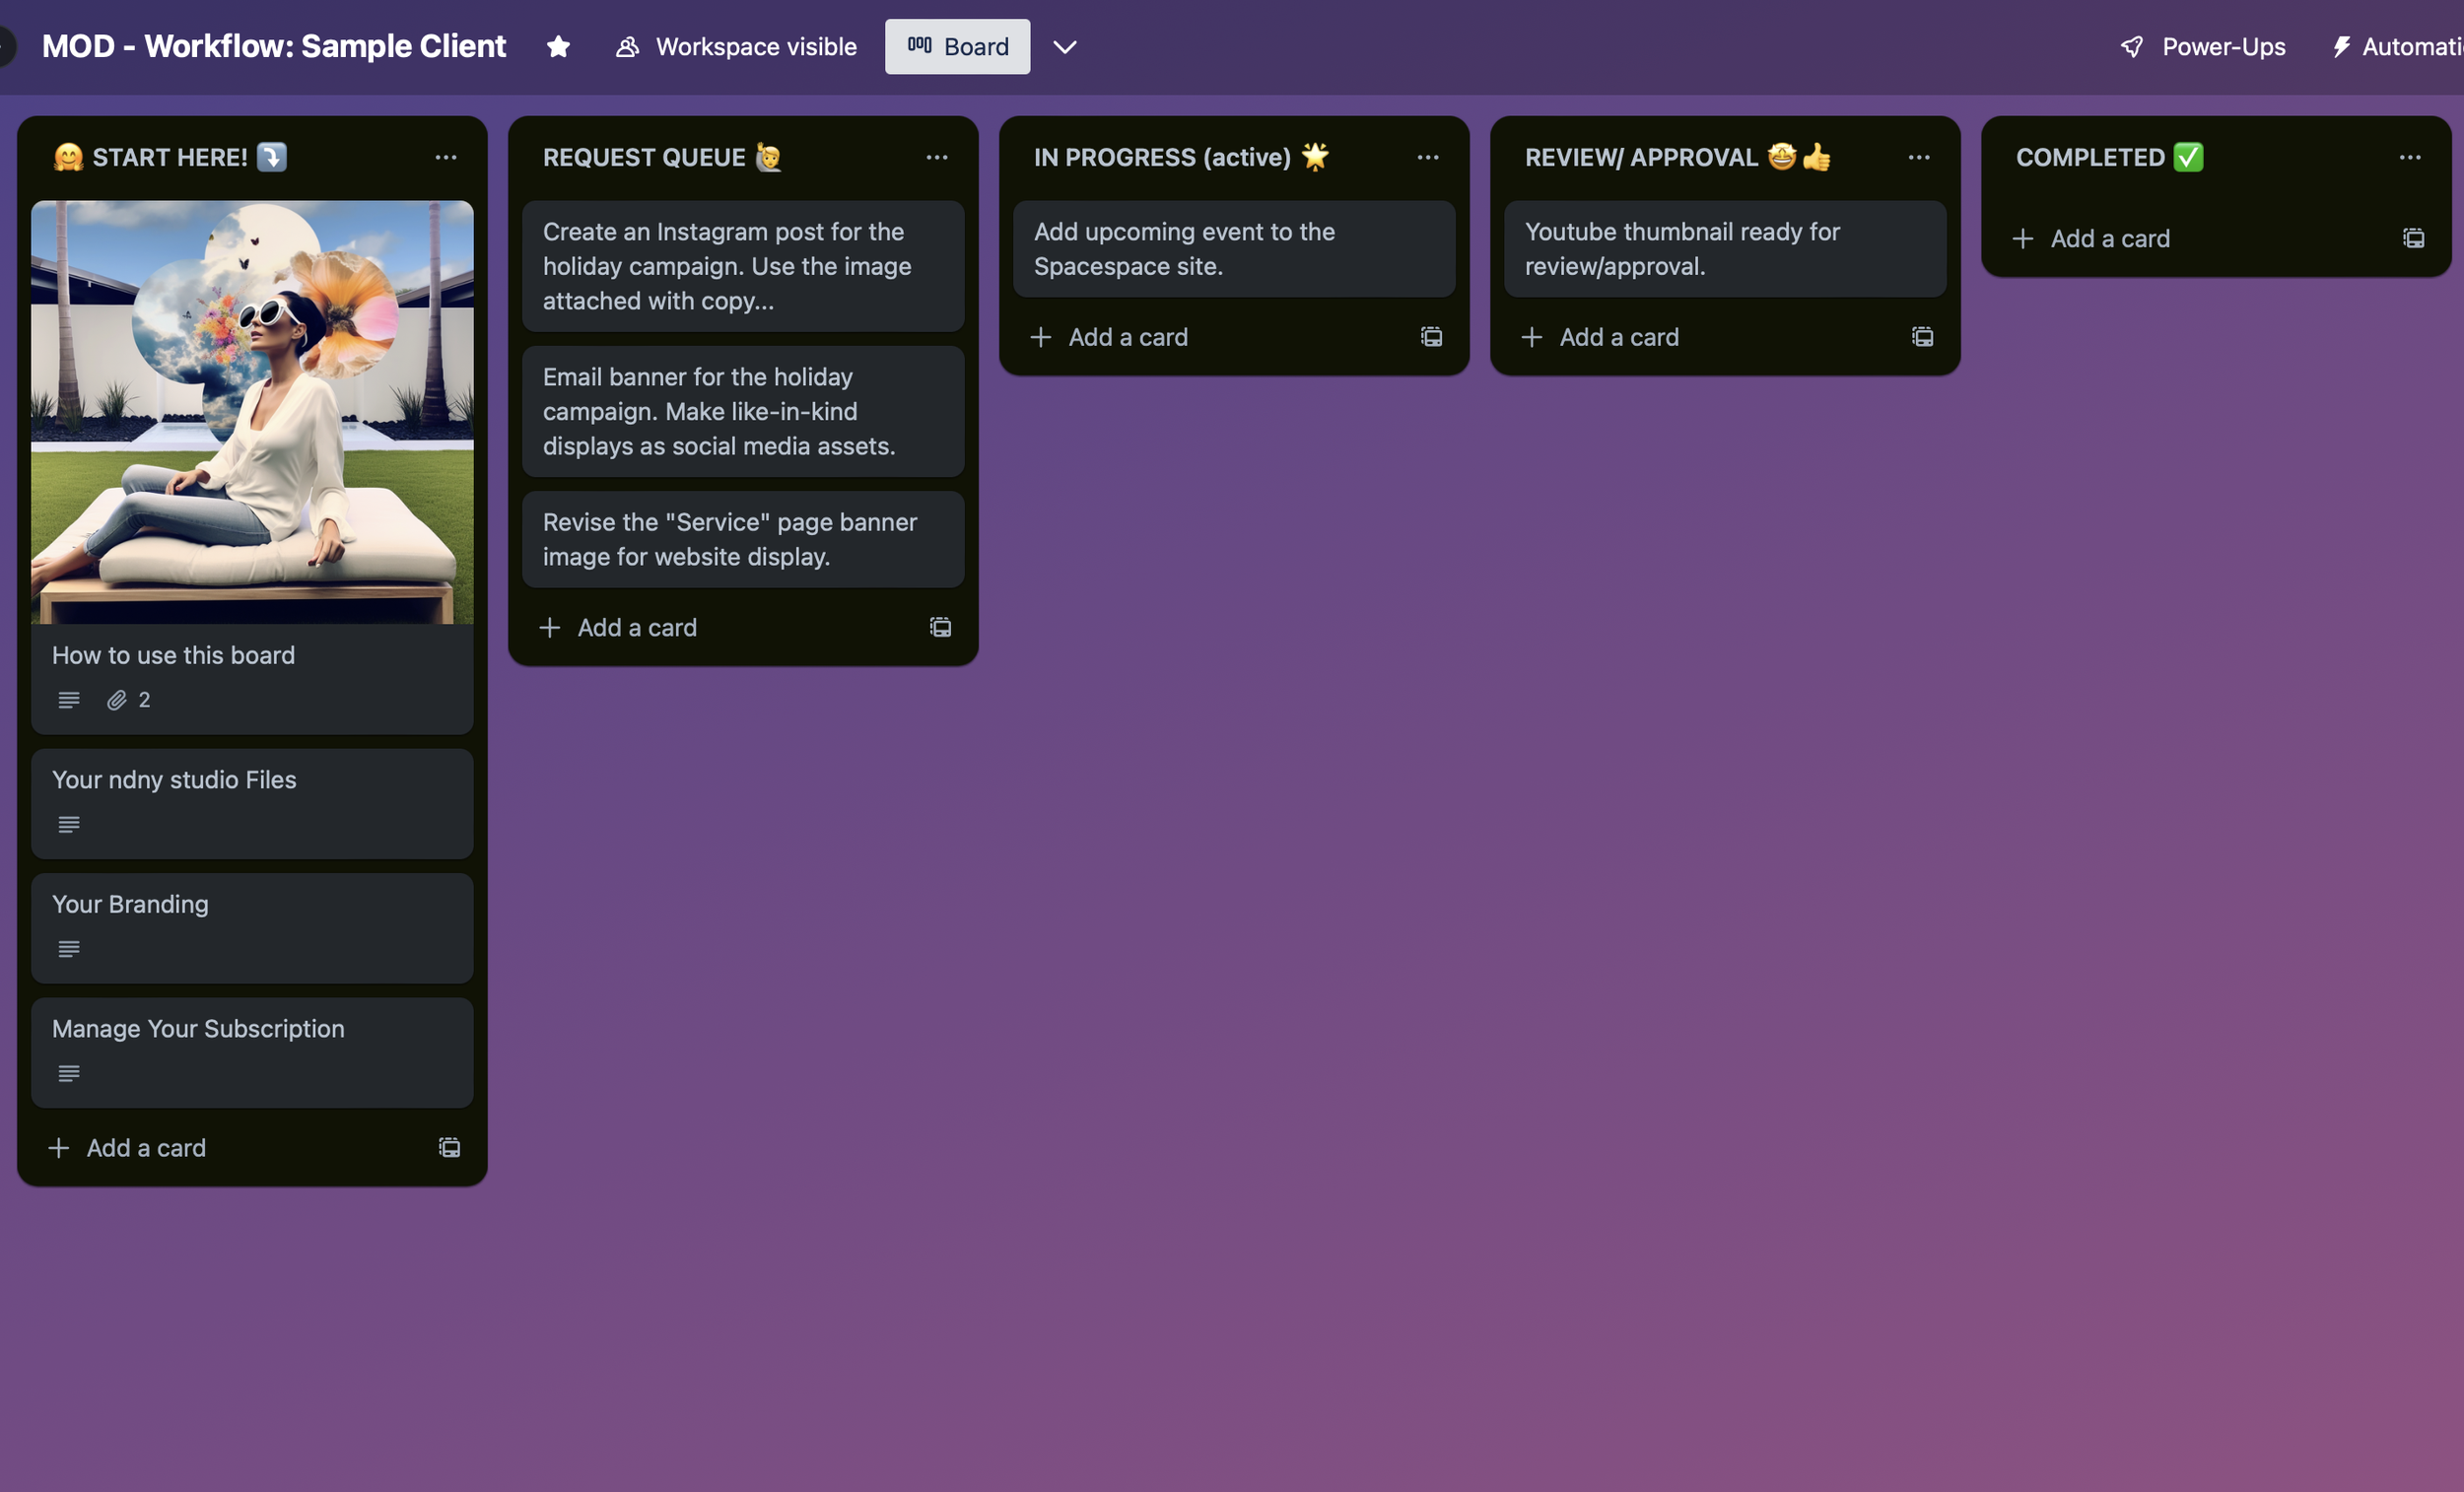
Task: Create from template icon in REQUEST QUEUE
Action: tap(941, 627)
